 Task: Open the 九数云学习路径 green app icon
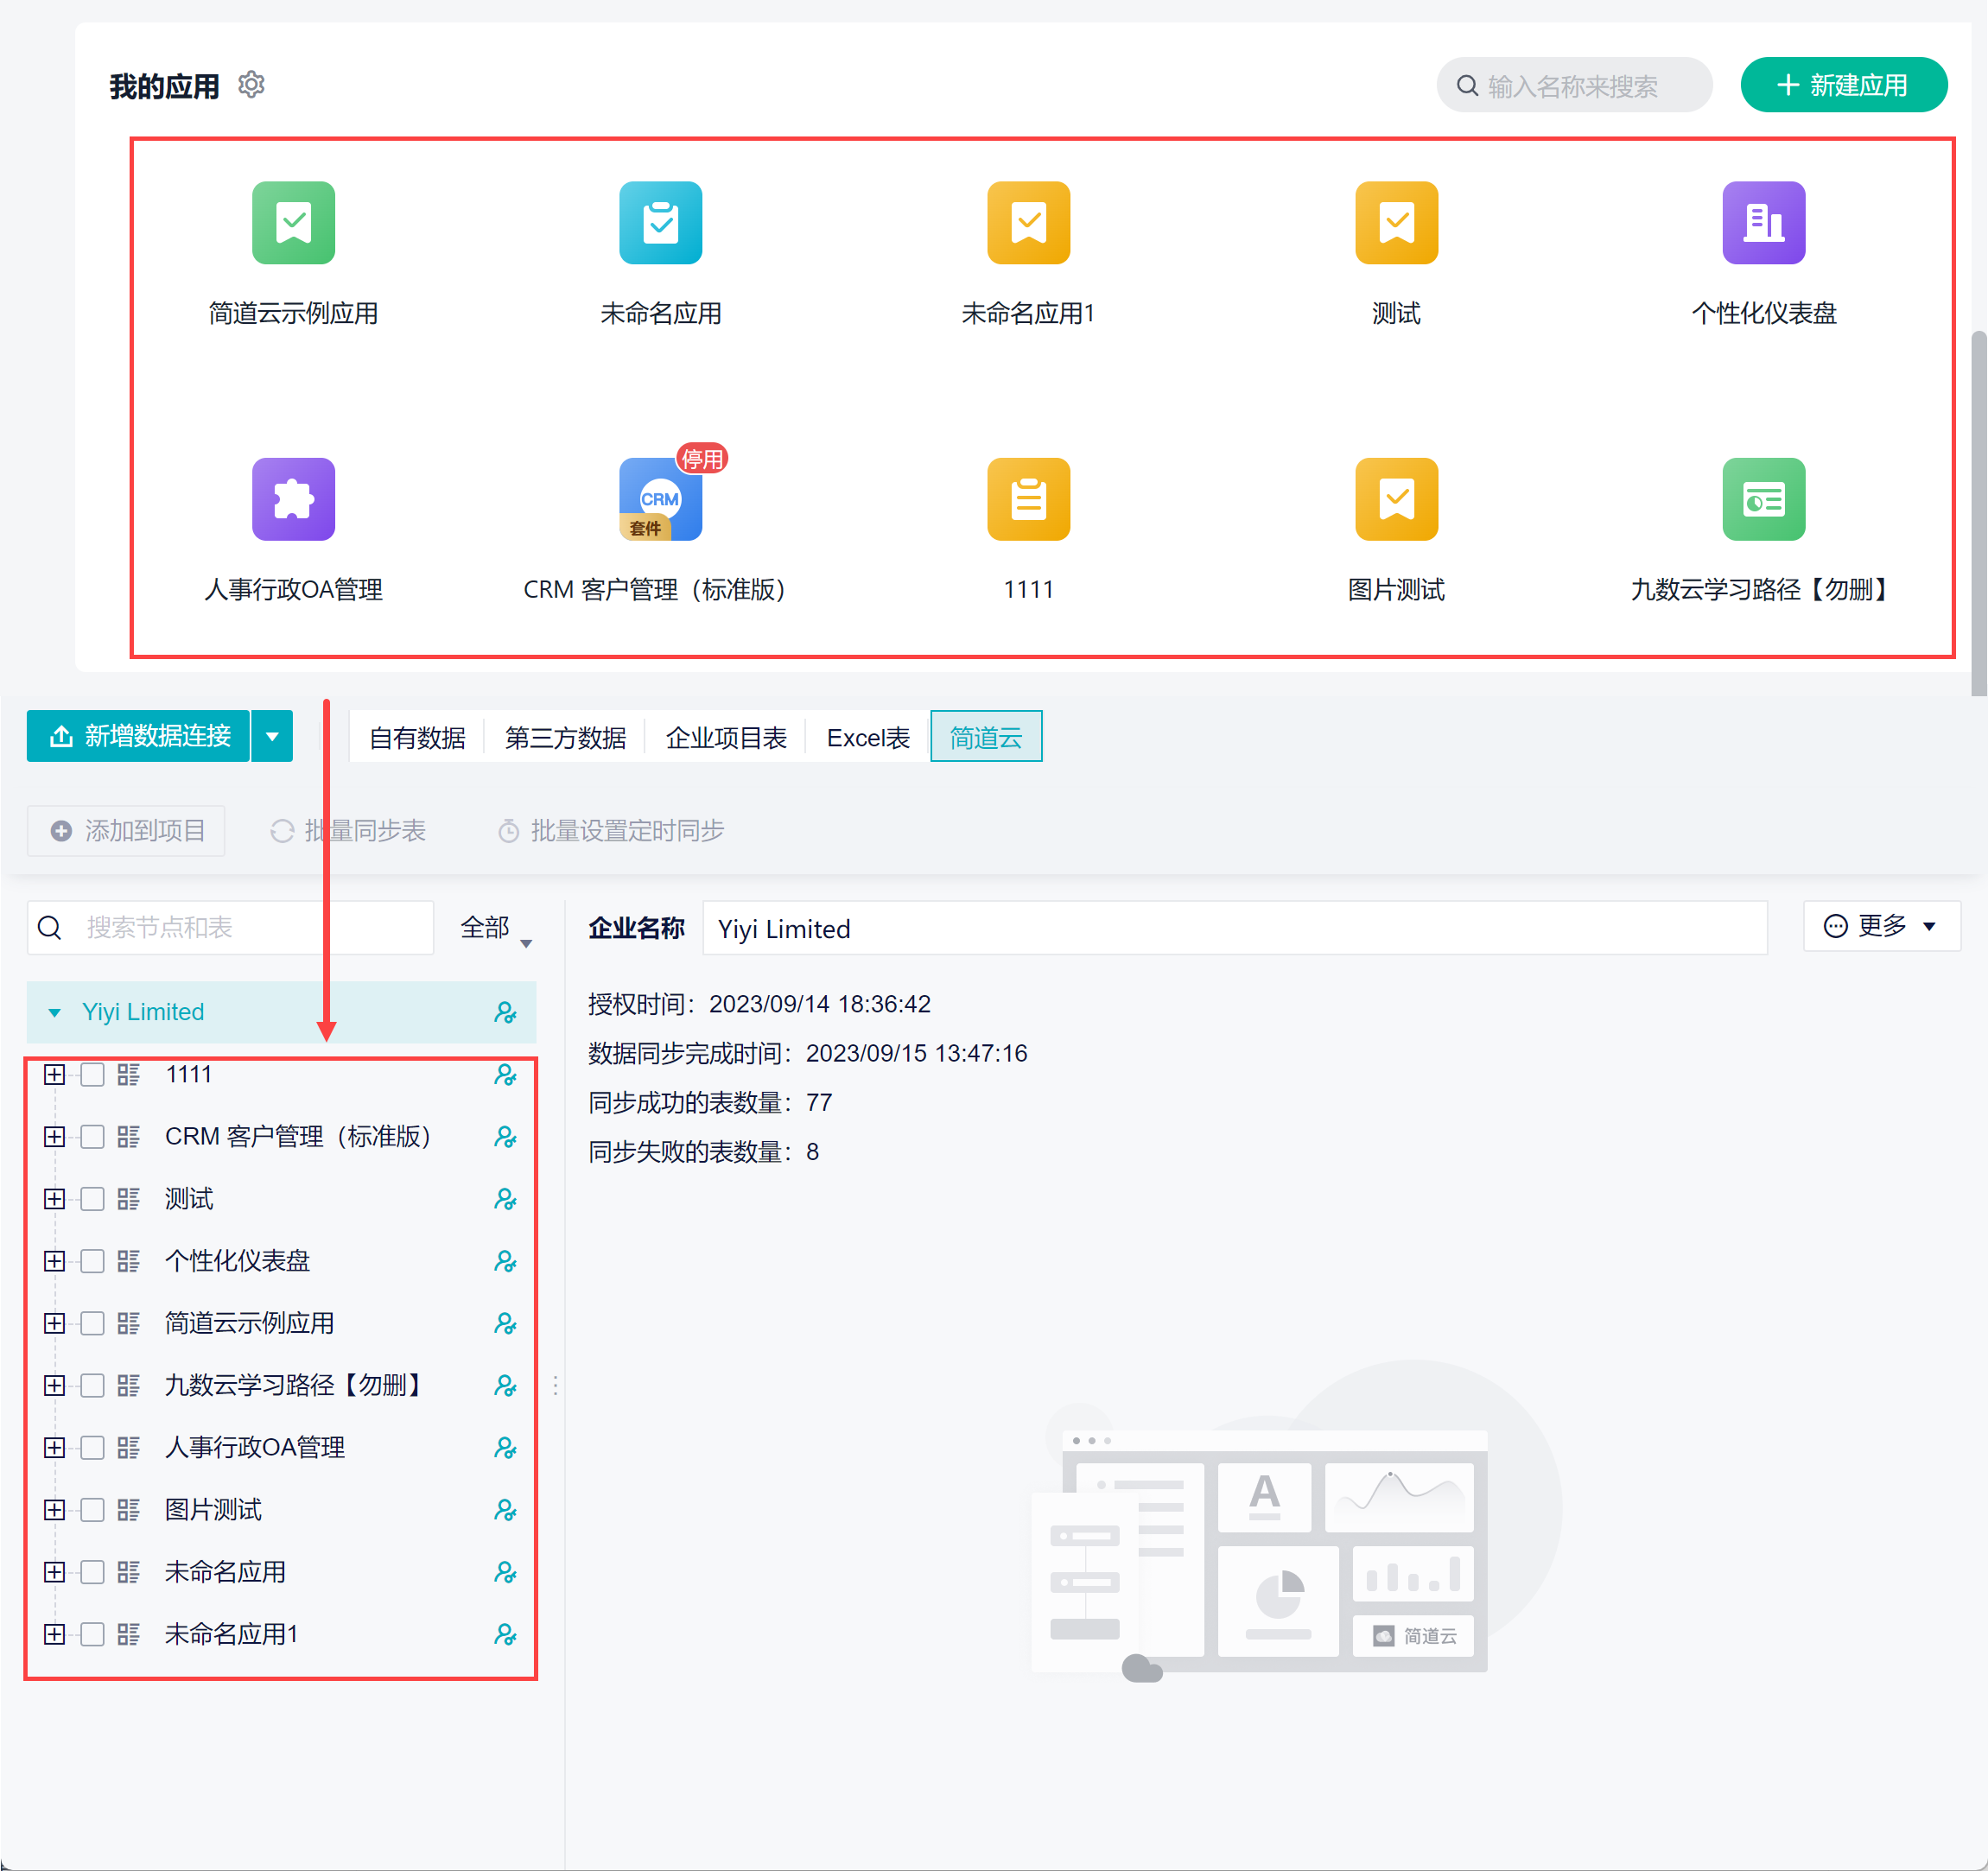[1763, 499]
